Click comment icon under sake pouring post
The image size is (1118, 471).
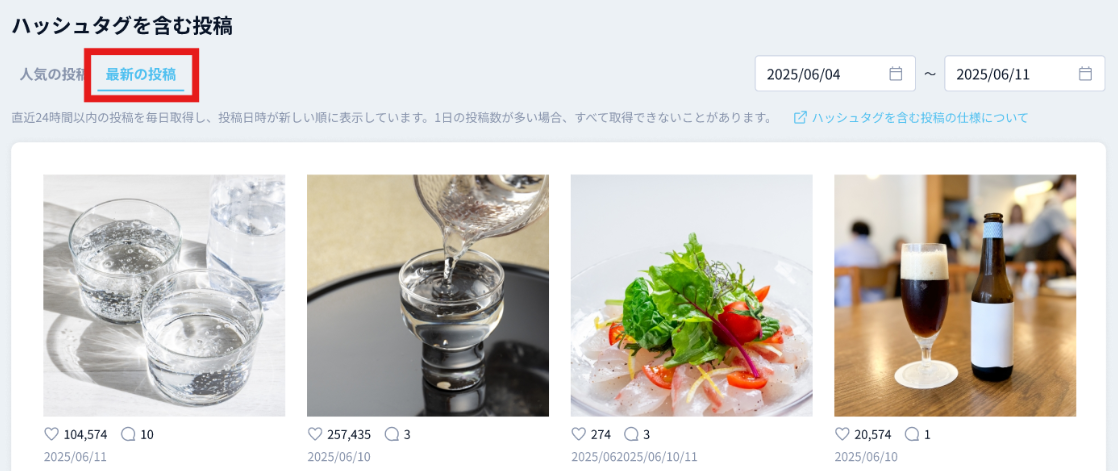tap(391, 434)
